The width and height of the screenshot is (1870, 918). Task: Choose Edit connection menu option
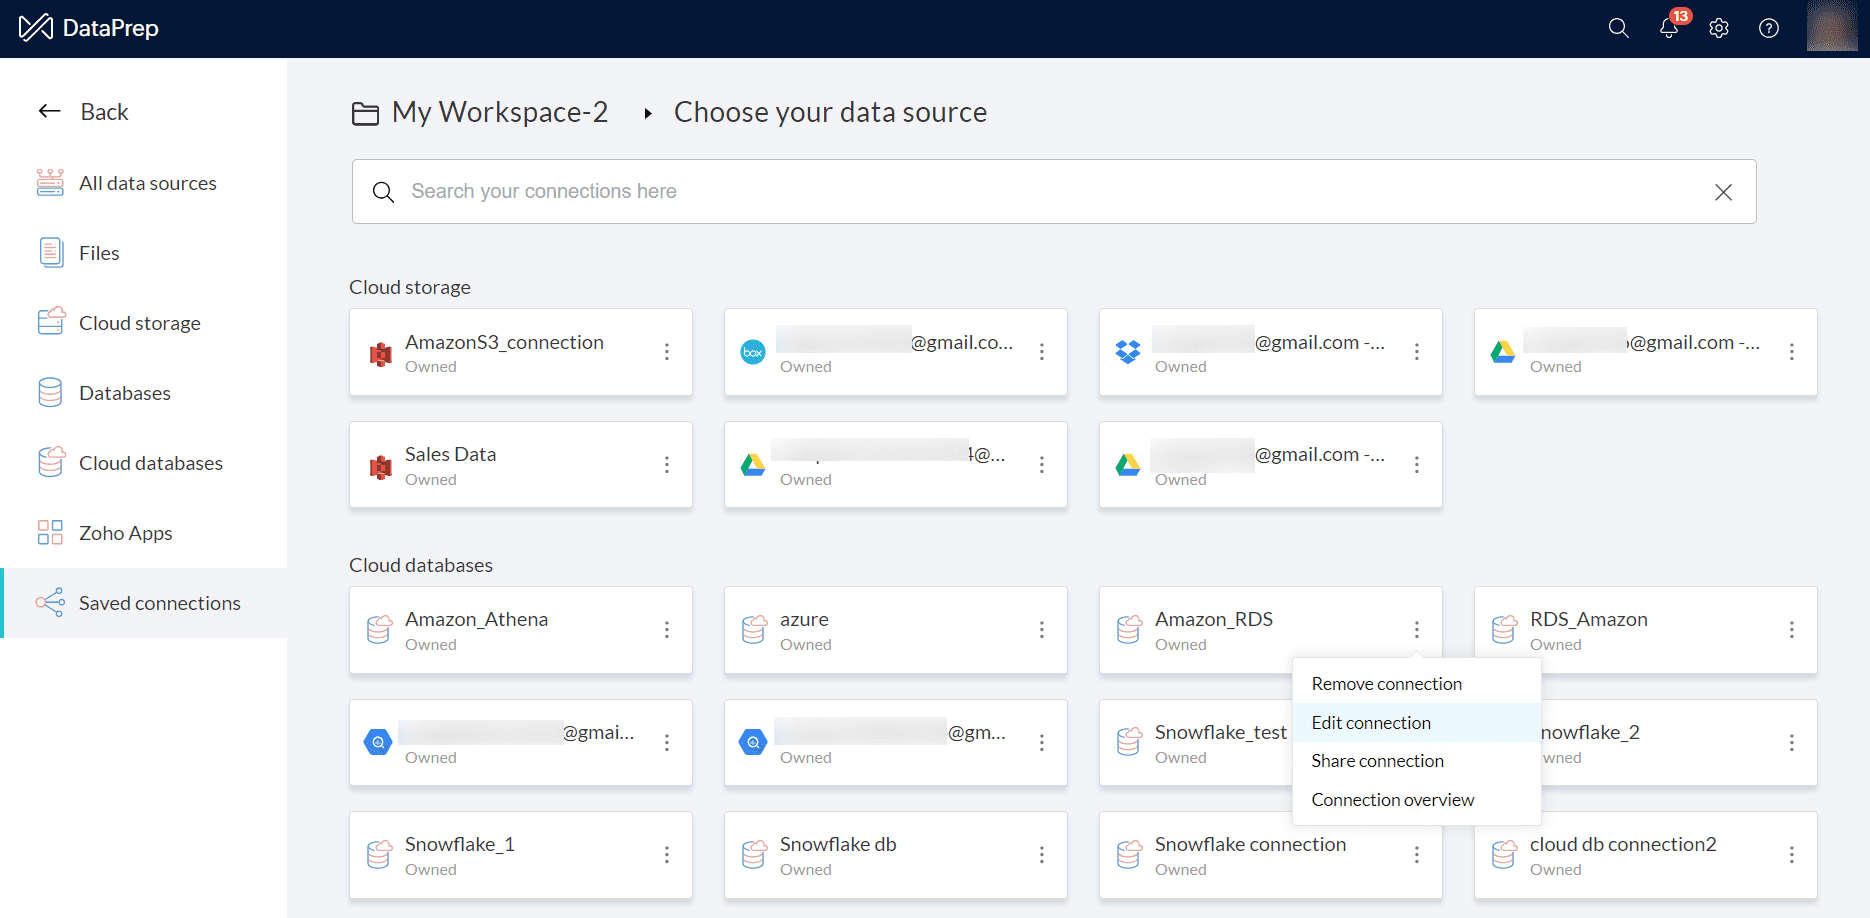(x=1371, y=723)
